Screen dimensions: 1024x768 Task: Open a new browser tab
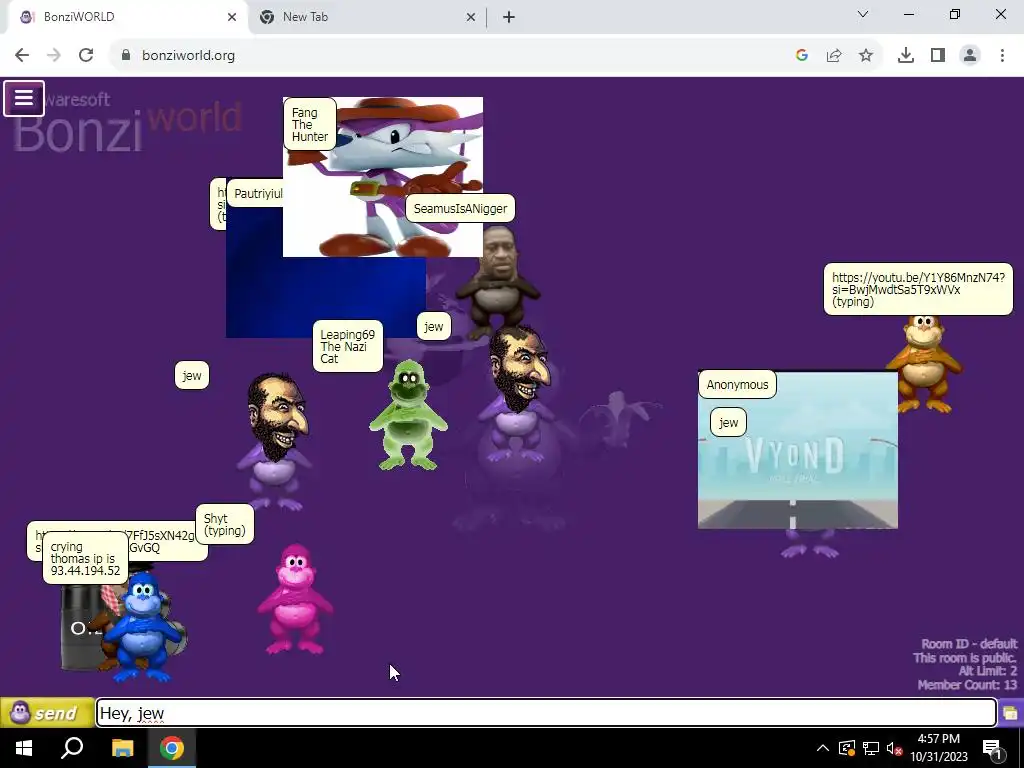509,17
